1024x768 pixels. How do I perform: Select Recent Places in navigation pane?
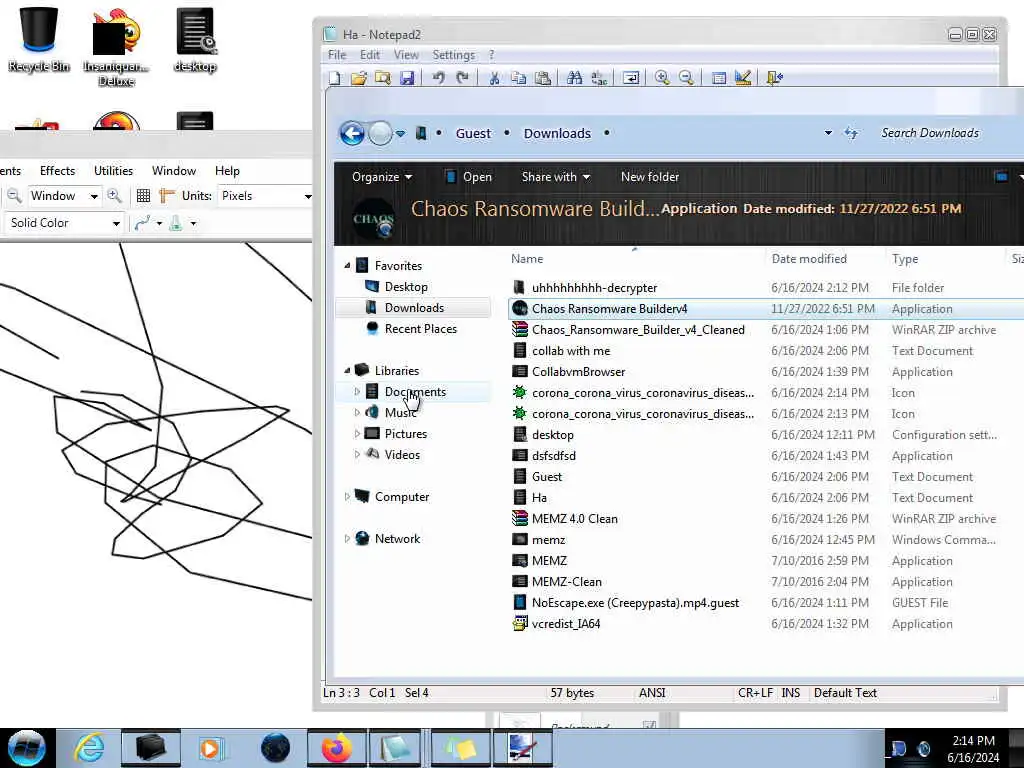421,328
